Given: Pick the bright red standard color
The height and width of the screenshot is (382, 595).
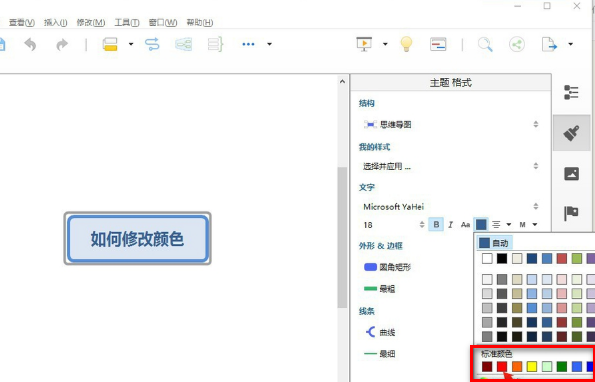Looking at the screenshot, I should tap(502, 366).
